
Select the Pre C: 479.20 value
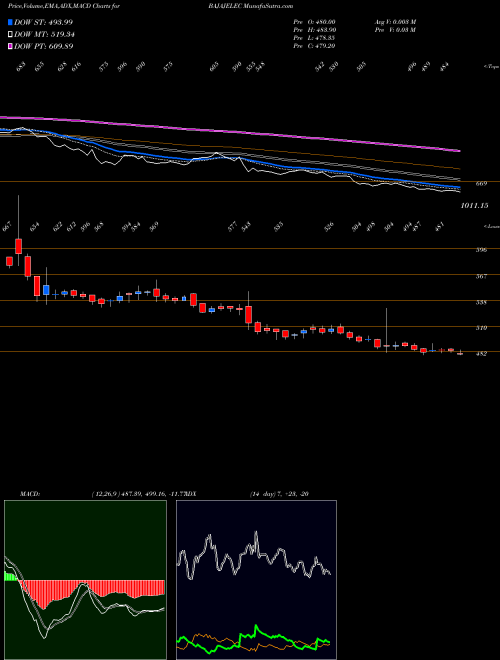314,46
